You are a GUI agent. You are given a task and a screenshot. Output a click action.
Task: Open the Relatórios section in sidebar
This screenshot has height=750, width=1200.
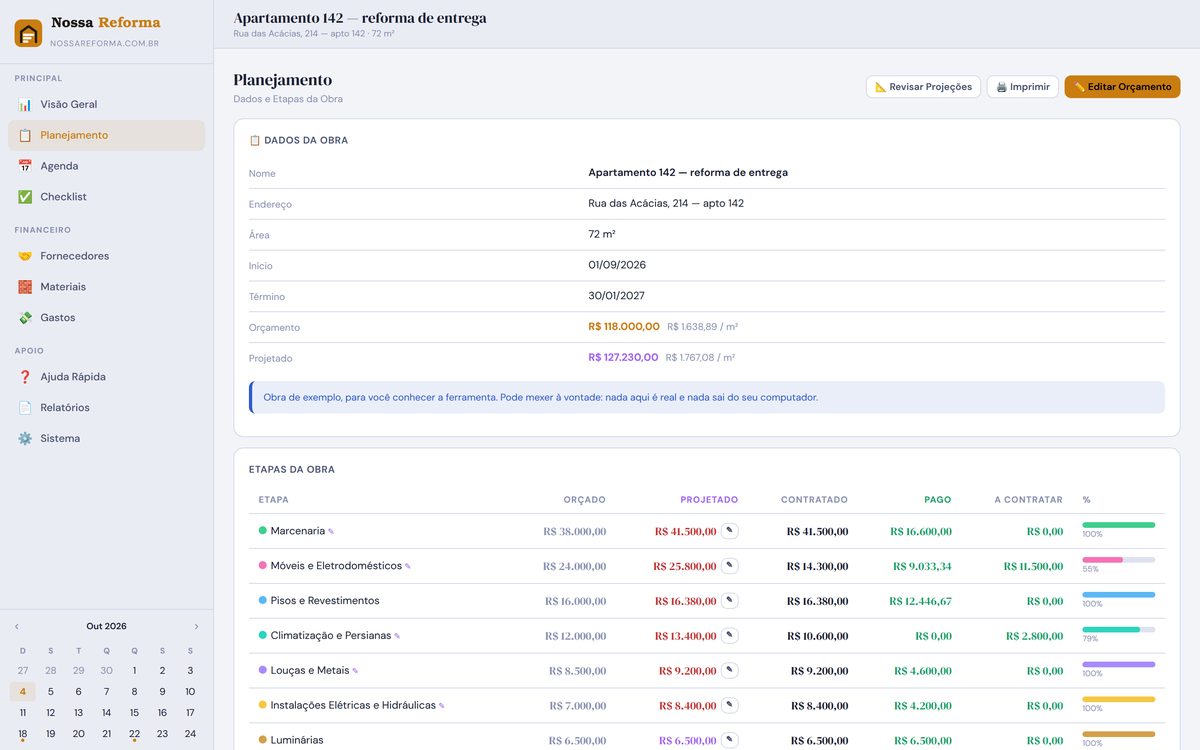coord(106,408)
